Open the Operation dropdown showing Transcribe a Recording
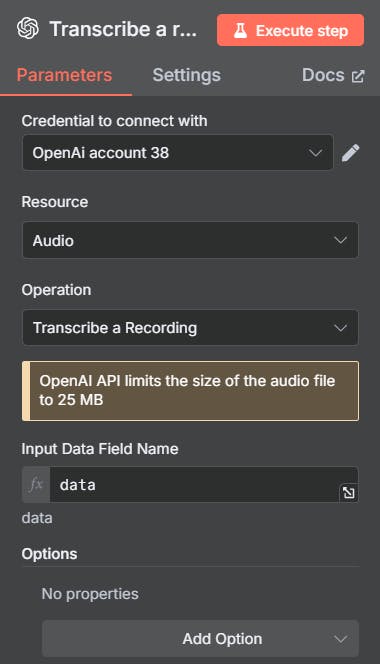Image resolution: width=380 pixels, height=664 pixels. point(190,328)
